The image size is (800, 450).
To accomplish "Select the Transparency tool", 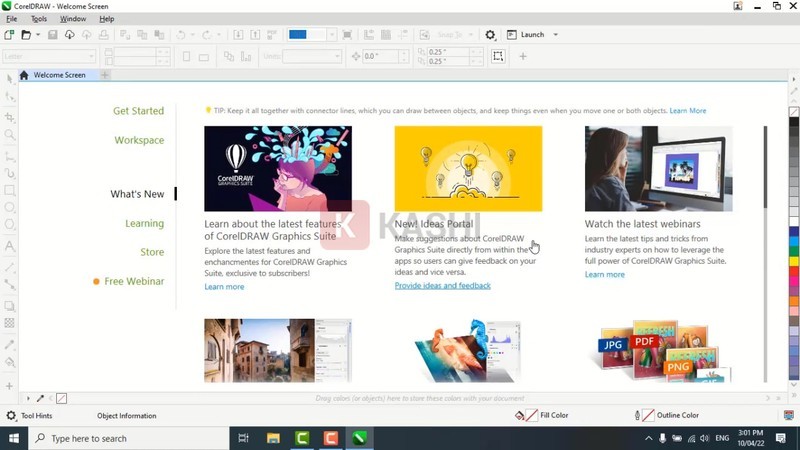I will [9, 323].
